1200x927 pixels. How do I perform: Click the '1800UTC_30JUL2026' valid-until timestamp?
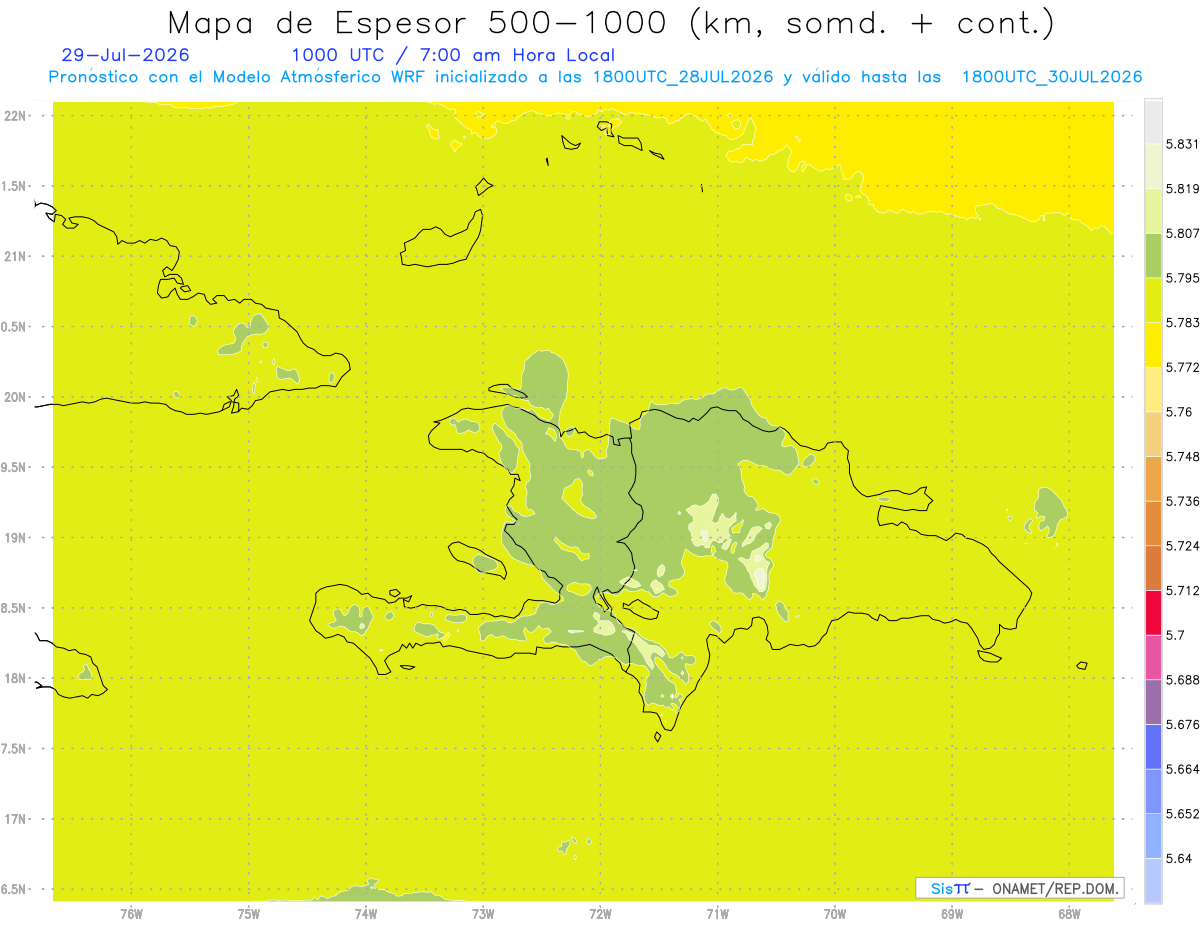click(x=1052, y=77)
